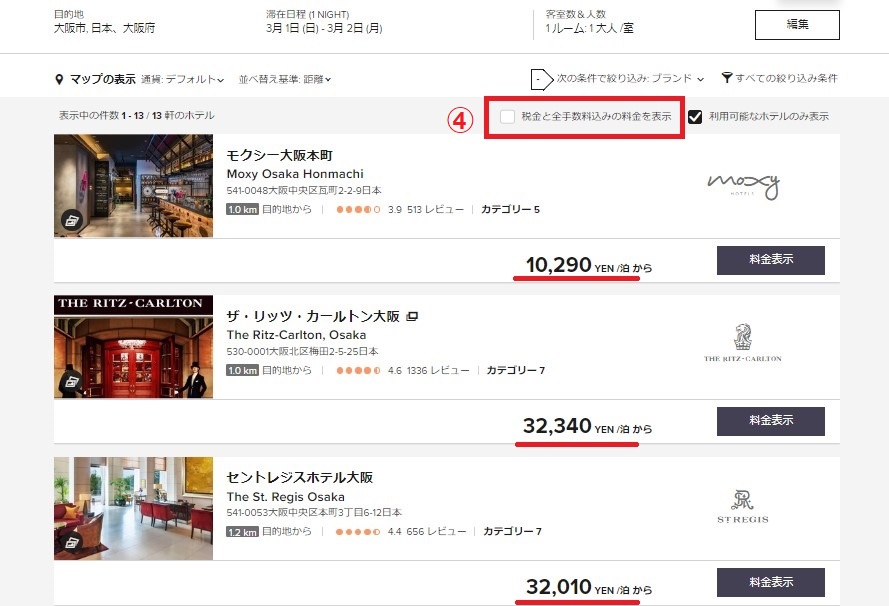
Task: Click the external link icon beside ザ・リッツ・カールトン大阪
Action: click(x=412, y=316)
